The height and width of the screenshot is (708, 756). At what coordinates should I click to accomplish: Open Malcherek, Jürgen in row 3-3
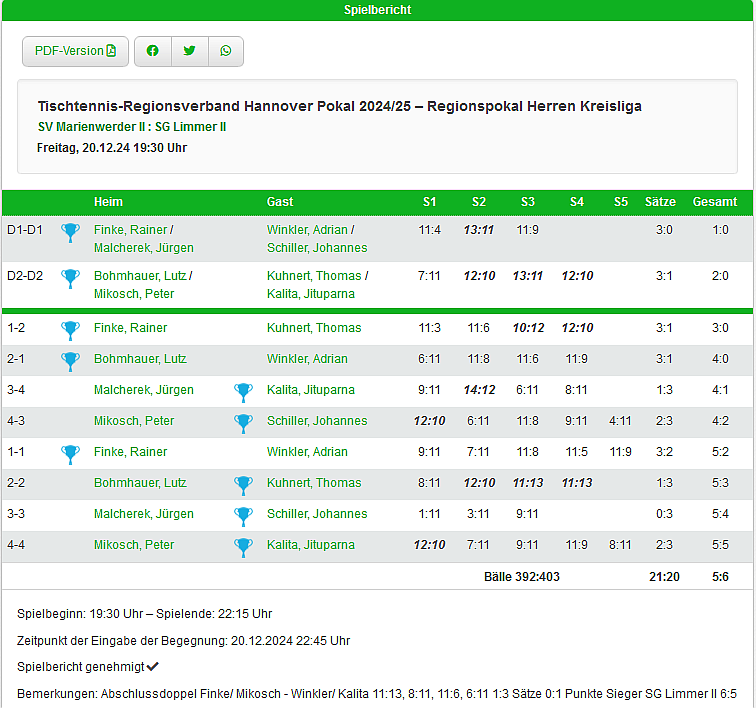[144, 514]
